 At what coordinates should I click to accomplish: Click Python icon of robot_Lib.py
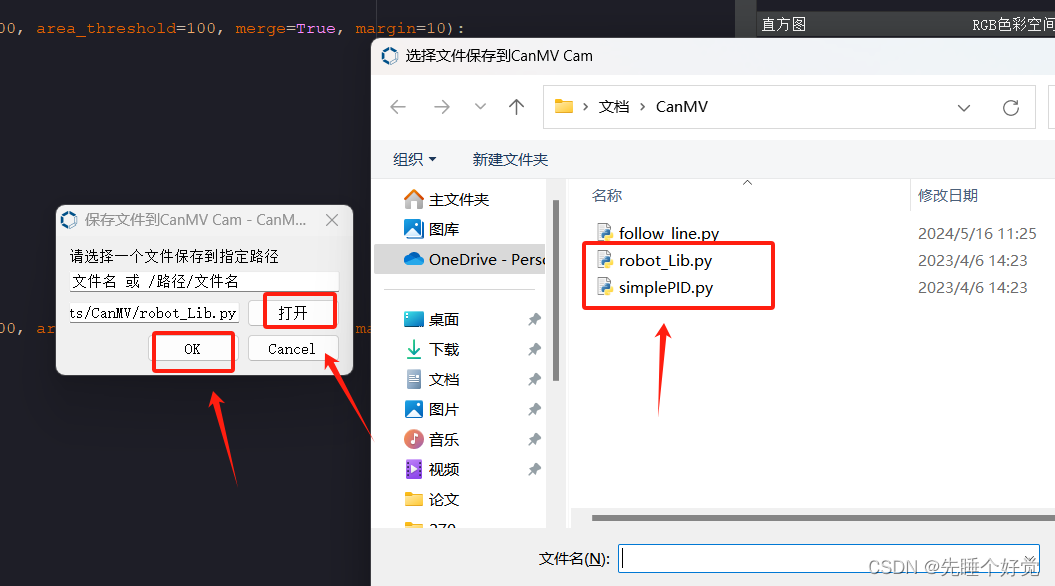(x=605, y=260)
